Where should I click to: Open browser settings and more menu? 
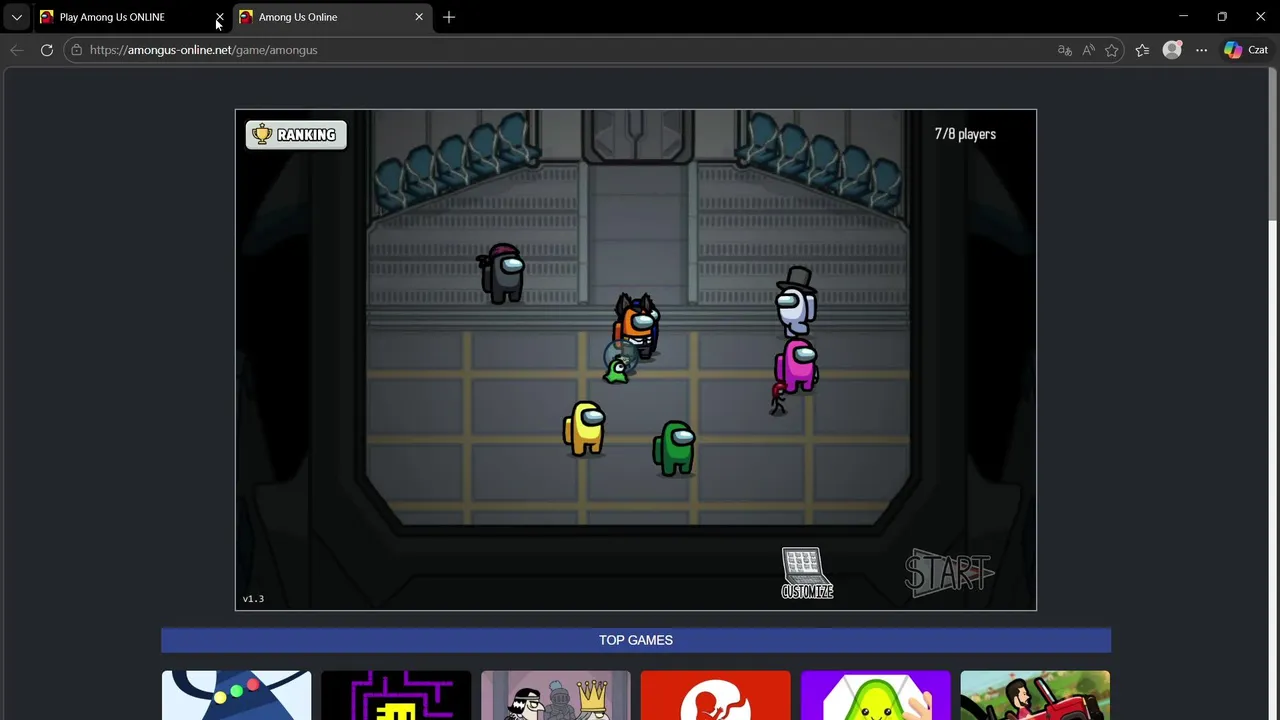(1201, 50)
